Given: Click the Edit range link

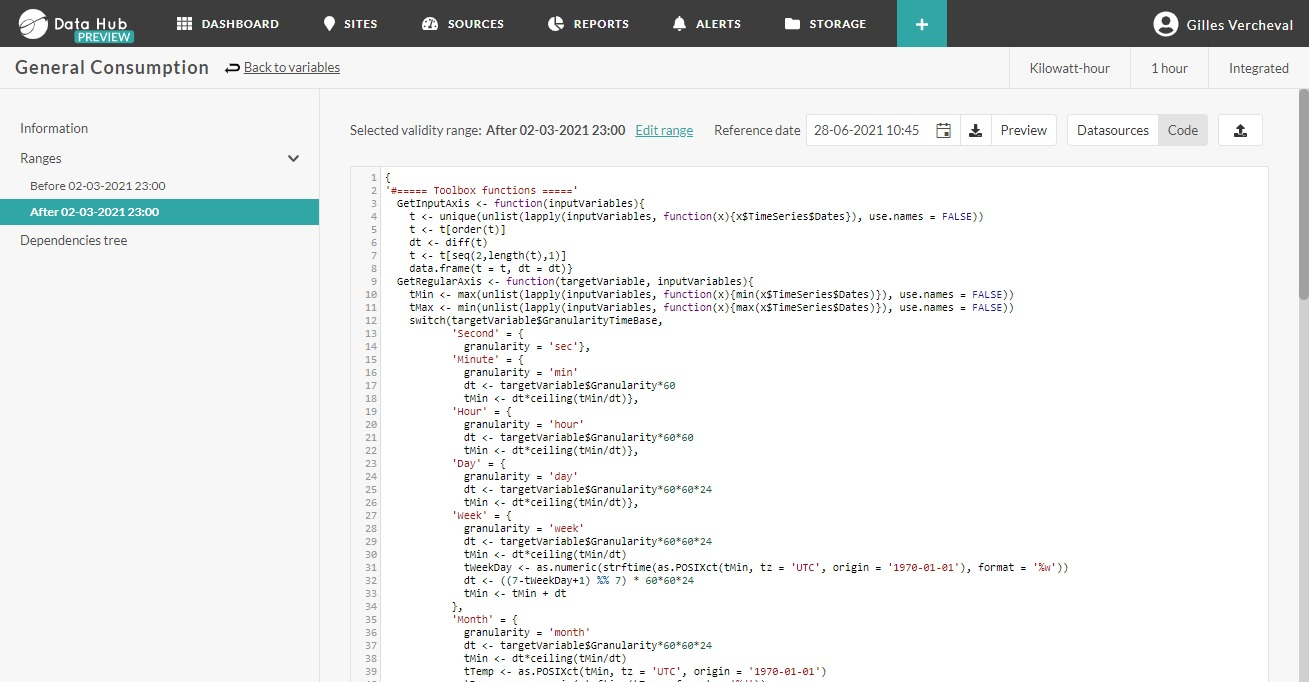Looking at the screenshot, I should click(664, 130).
